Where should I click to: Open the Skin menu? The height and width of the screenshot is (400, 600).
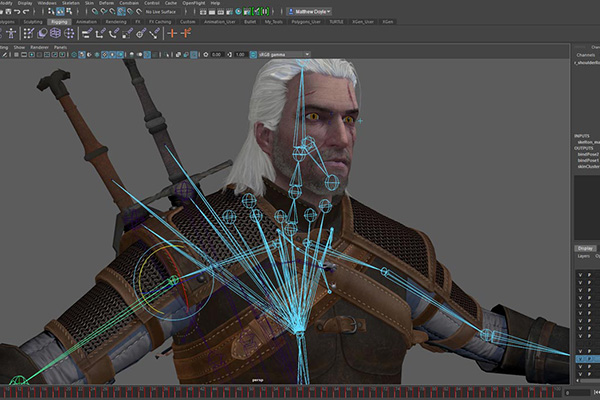click(90, 3)
